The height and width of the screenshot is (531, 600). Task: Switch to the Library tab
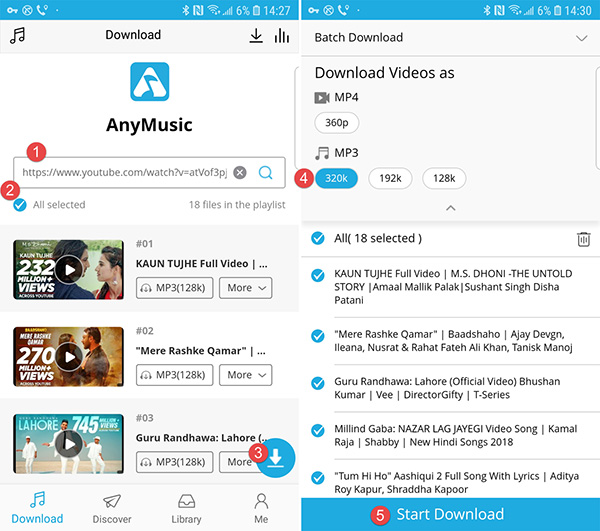(x=186, y=508)
